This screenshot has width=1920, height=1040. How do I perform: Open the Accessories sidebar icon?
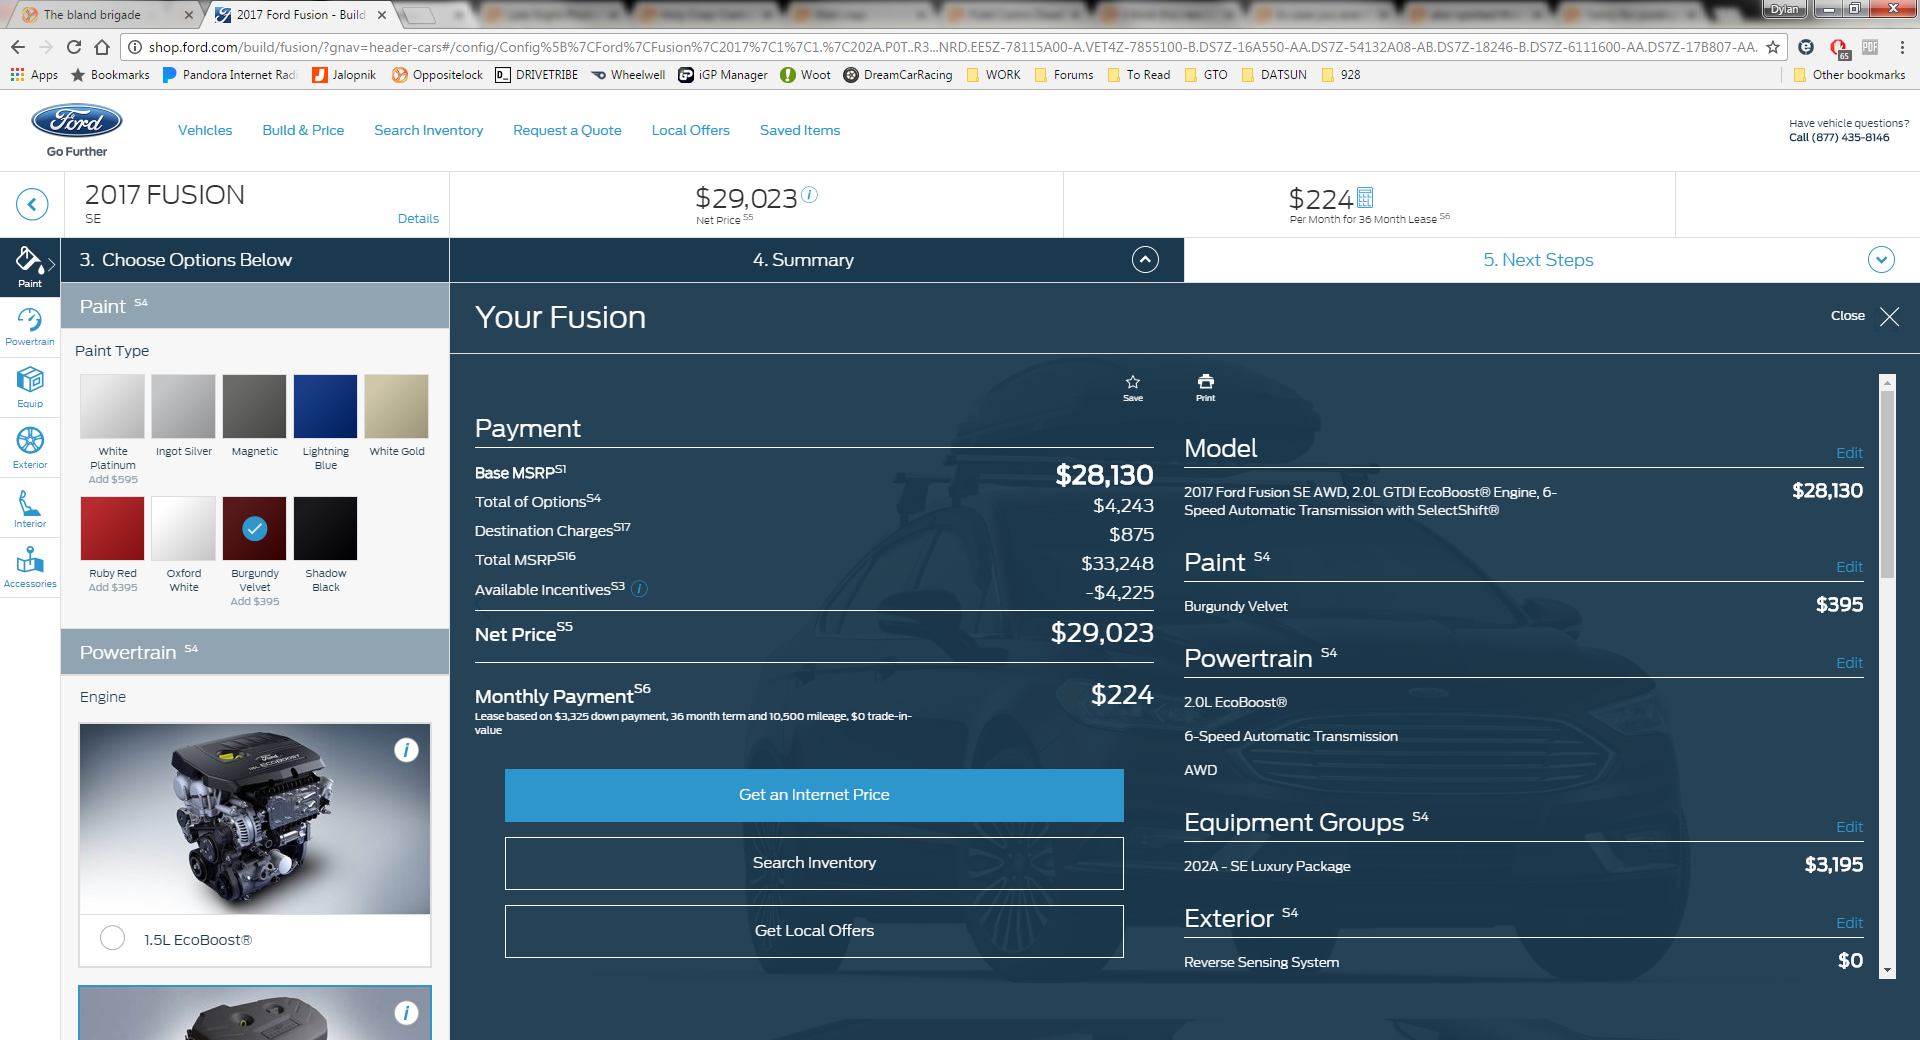tap(30, 567)
